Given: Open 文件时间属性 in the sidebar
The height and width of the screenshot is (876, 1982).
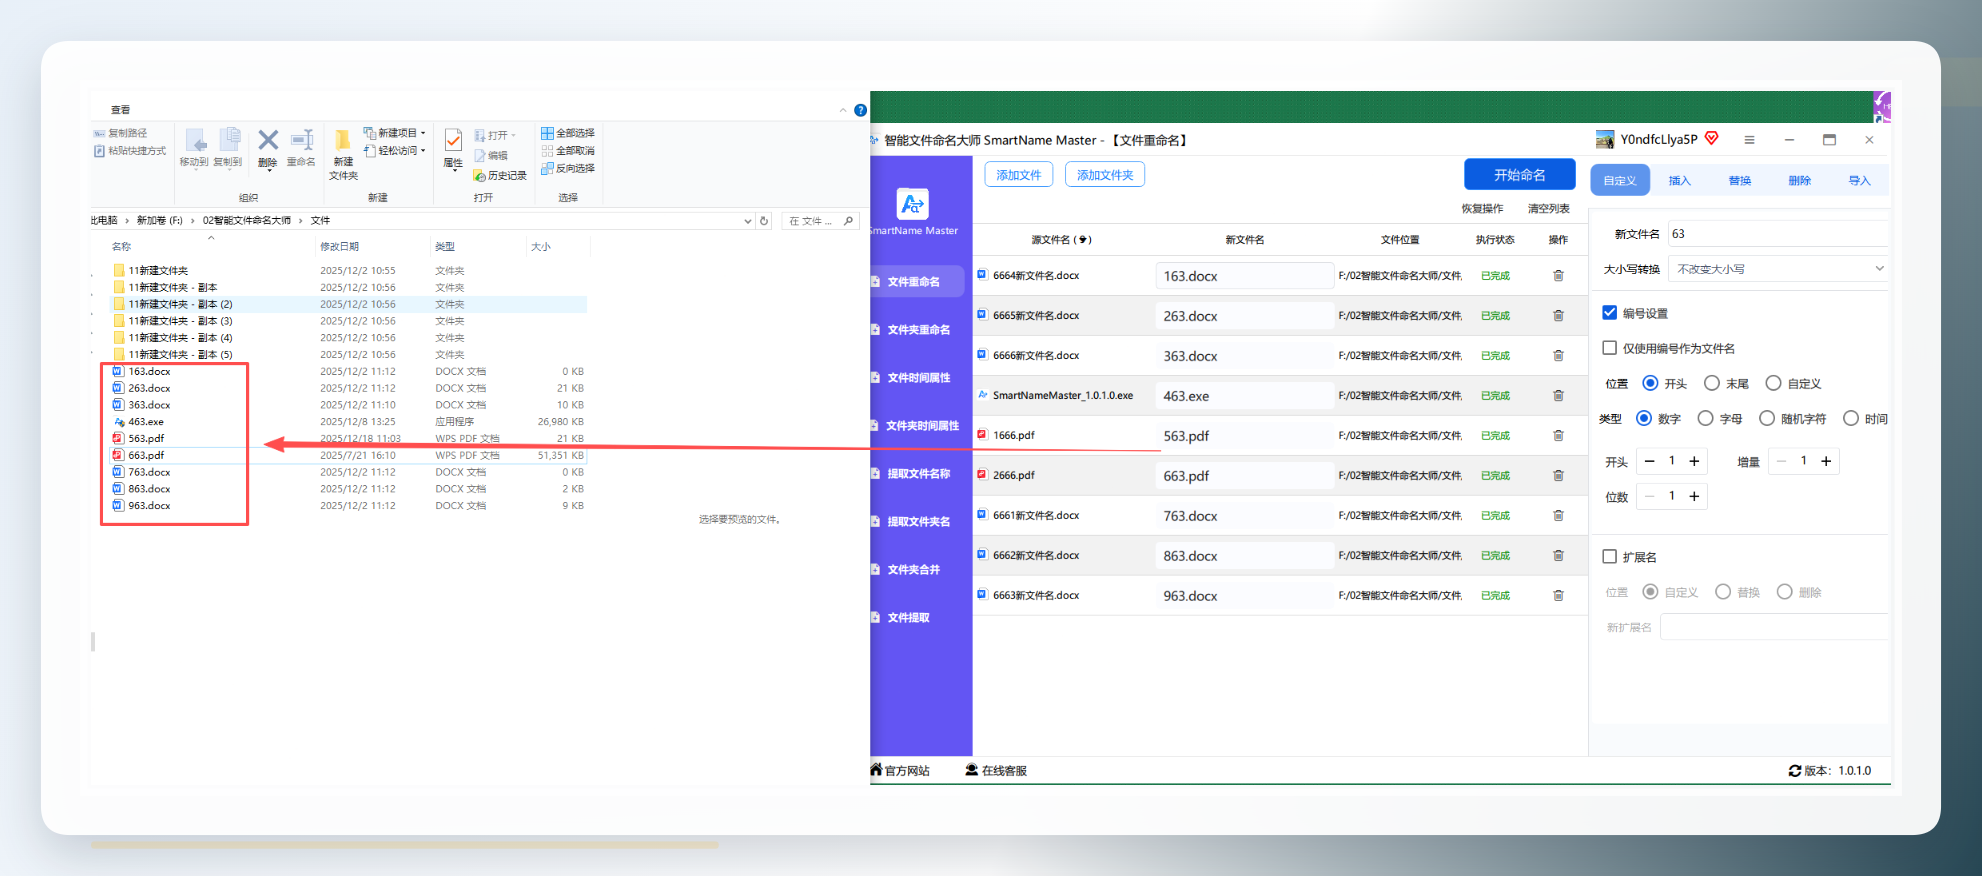Looking at the screenshot, I should point(918,378).
